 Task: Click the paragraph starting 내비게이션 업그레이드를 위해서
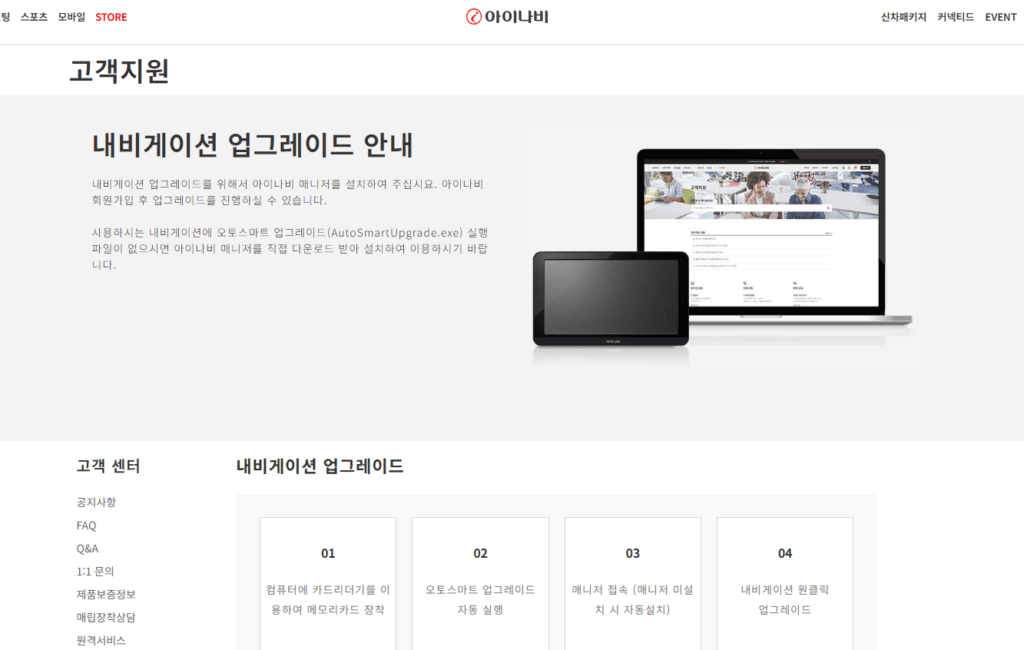click(287, 192)
